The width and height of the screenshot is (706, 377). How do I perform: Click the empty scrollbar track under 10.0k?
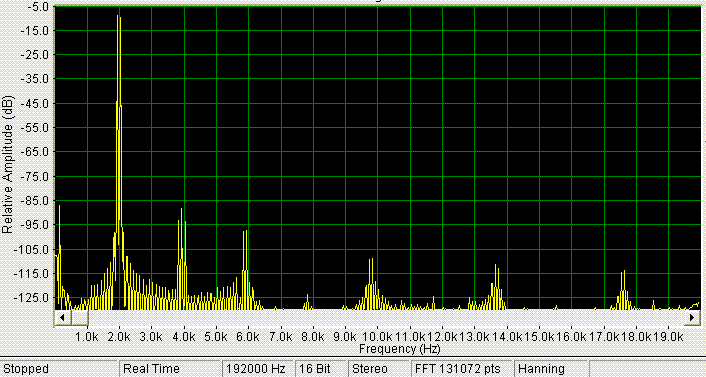click(377, 318)
